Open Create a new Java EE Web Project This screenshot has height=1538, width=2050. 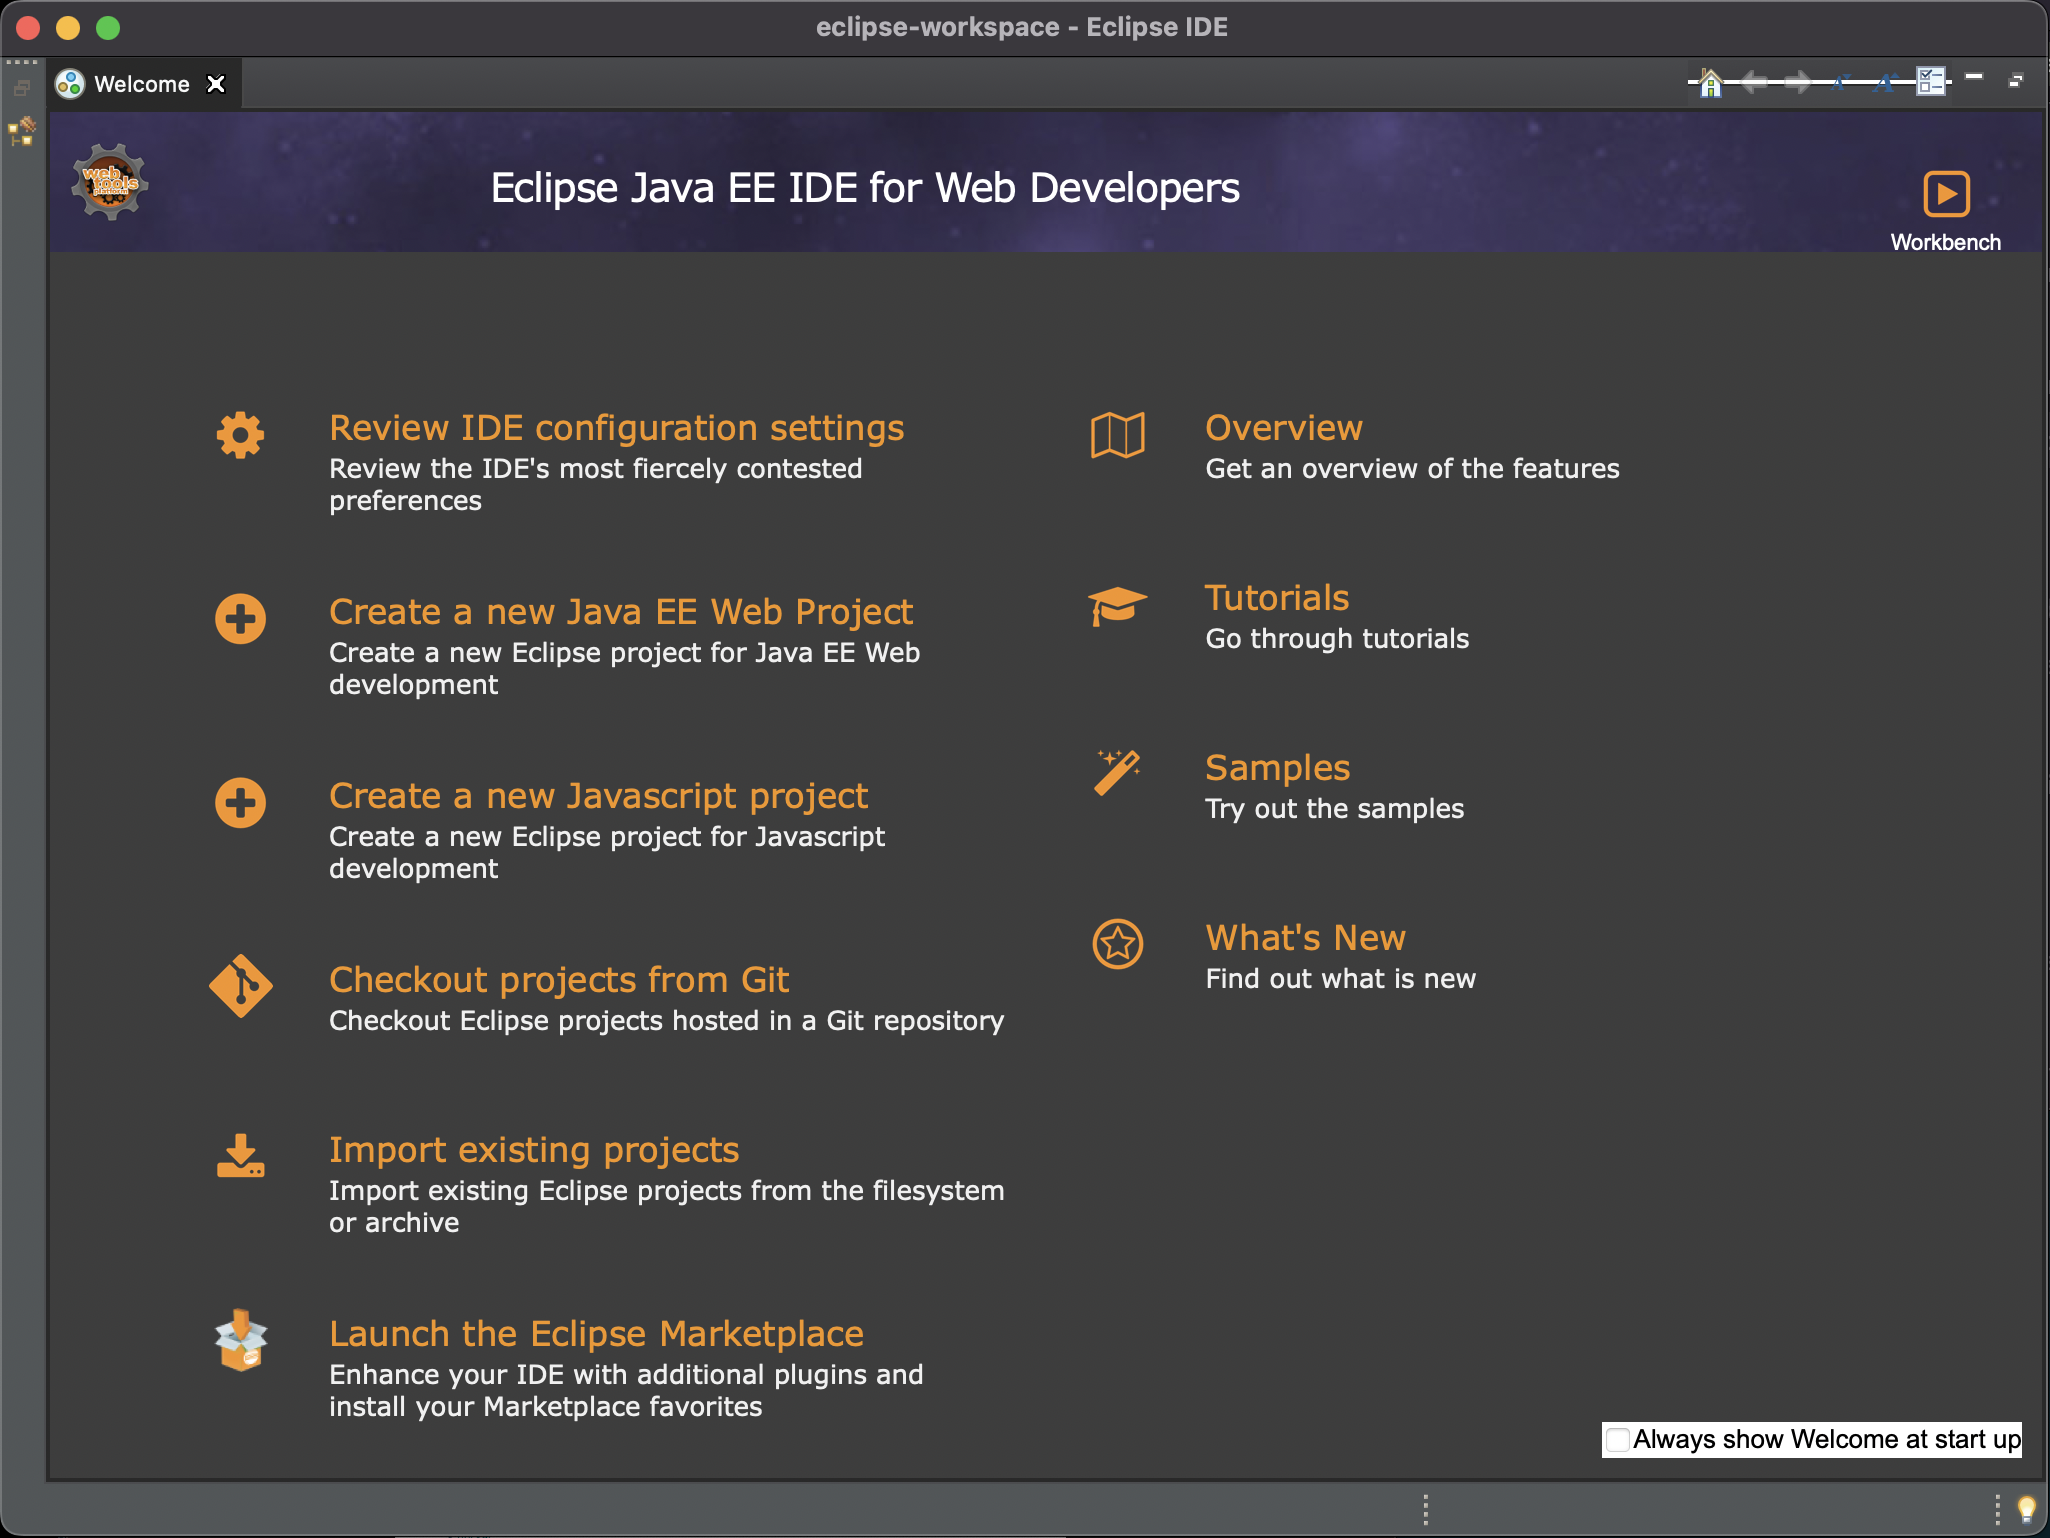620,612
